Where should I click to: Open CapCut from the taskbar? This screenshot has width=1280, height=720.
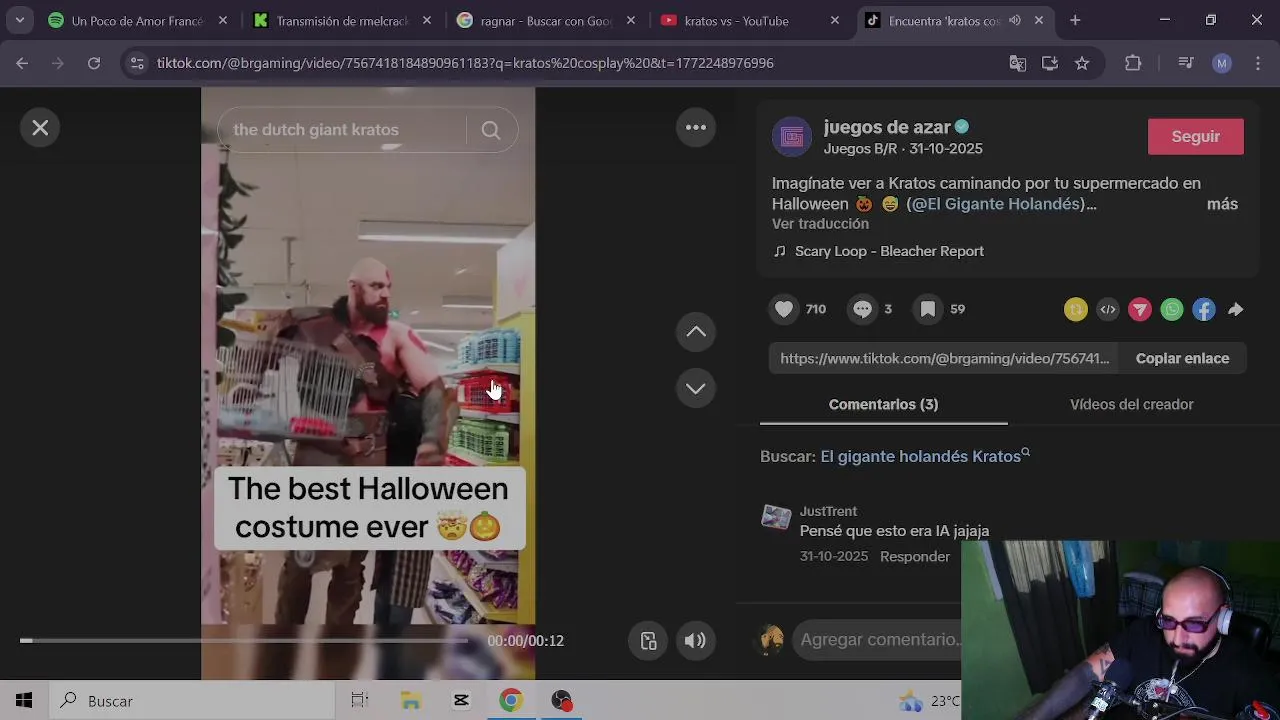pos(461,701)
